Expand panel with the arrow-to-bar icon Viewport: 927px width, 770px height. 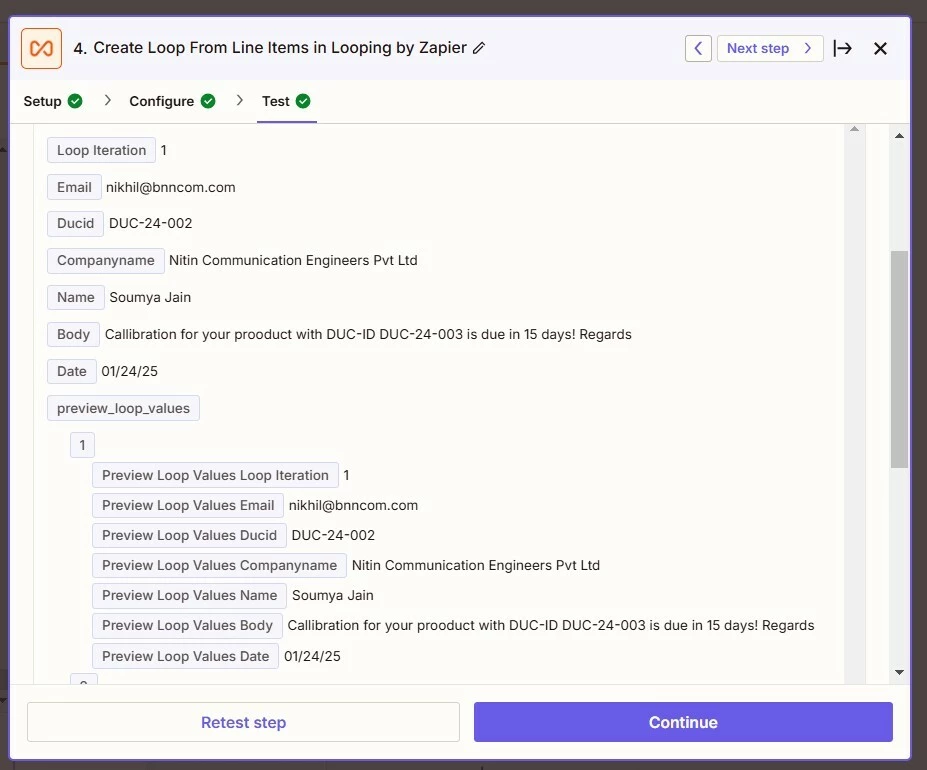tap(842, 48)
